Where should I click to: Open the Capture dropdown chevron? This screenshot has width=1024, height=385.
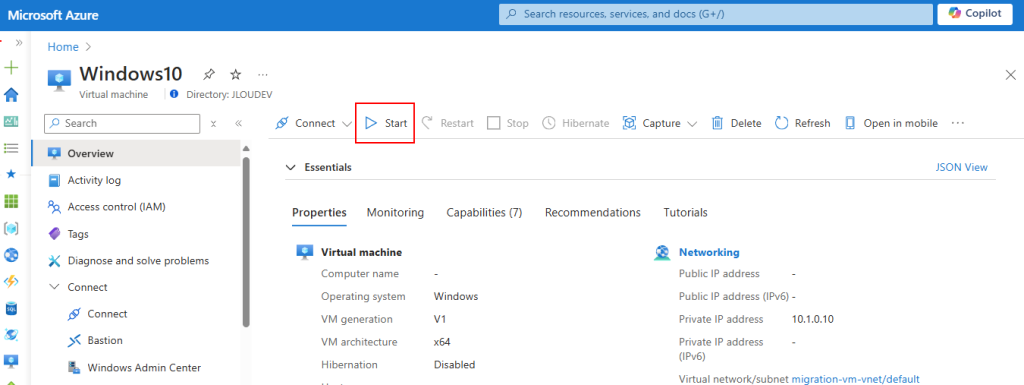[692, 124]
